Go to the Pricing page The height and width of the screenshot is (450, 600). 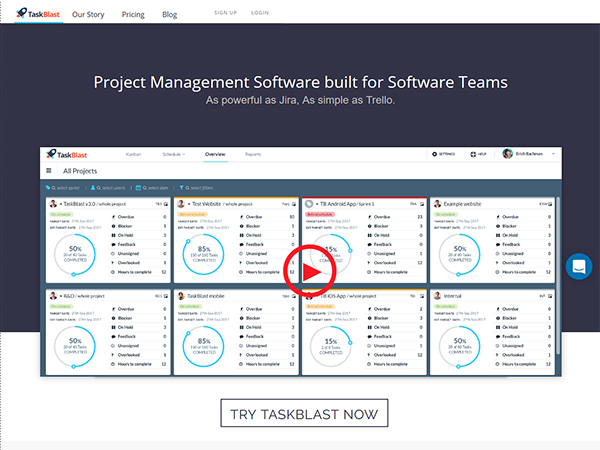click(x=133, y=15)
